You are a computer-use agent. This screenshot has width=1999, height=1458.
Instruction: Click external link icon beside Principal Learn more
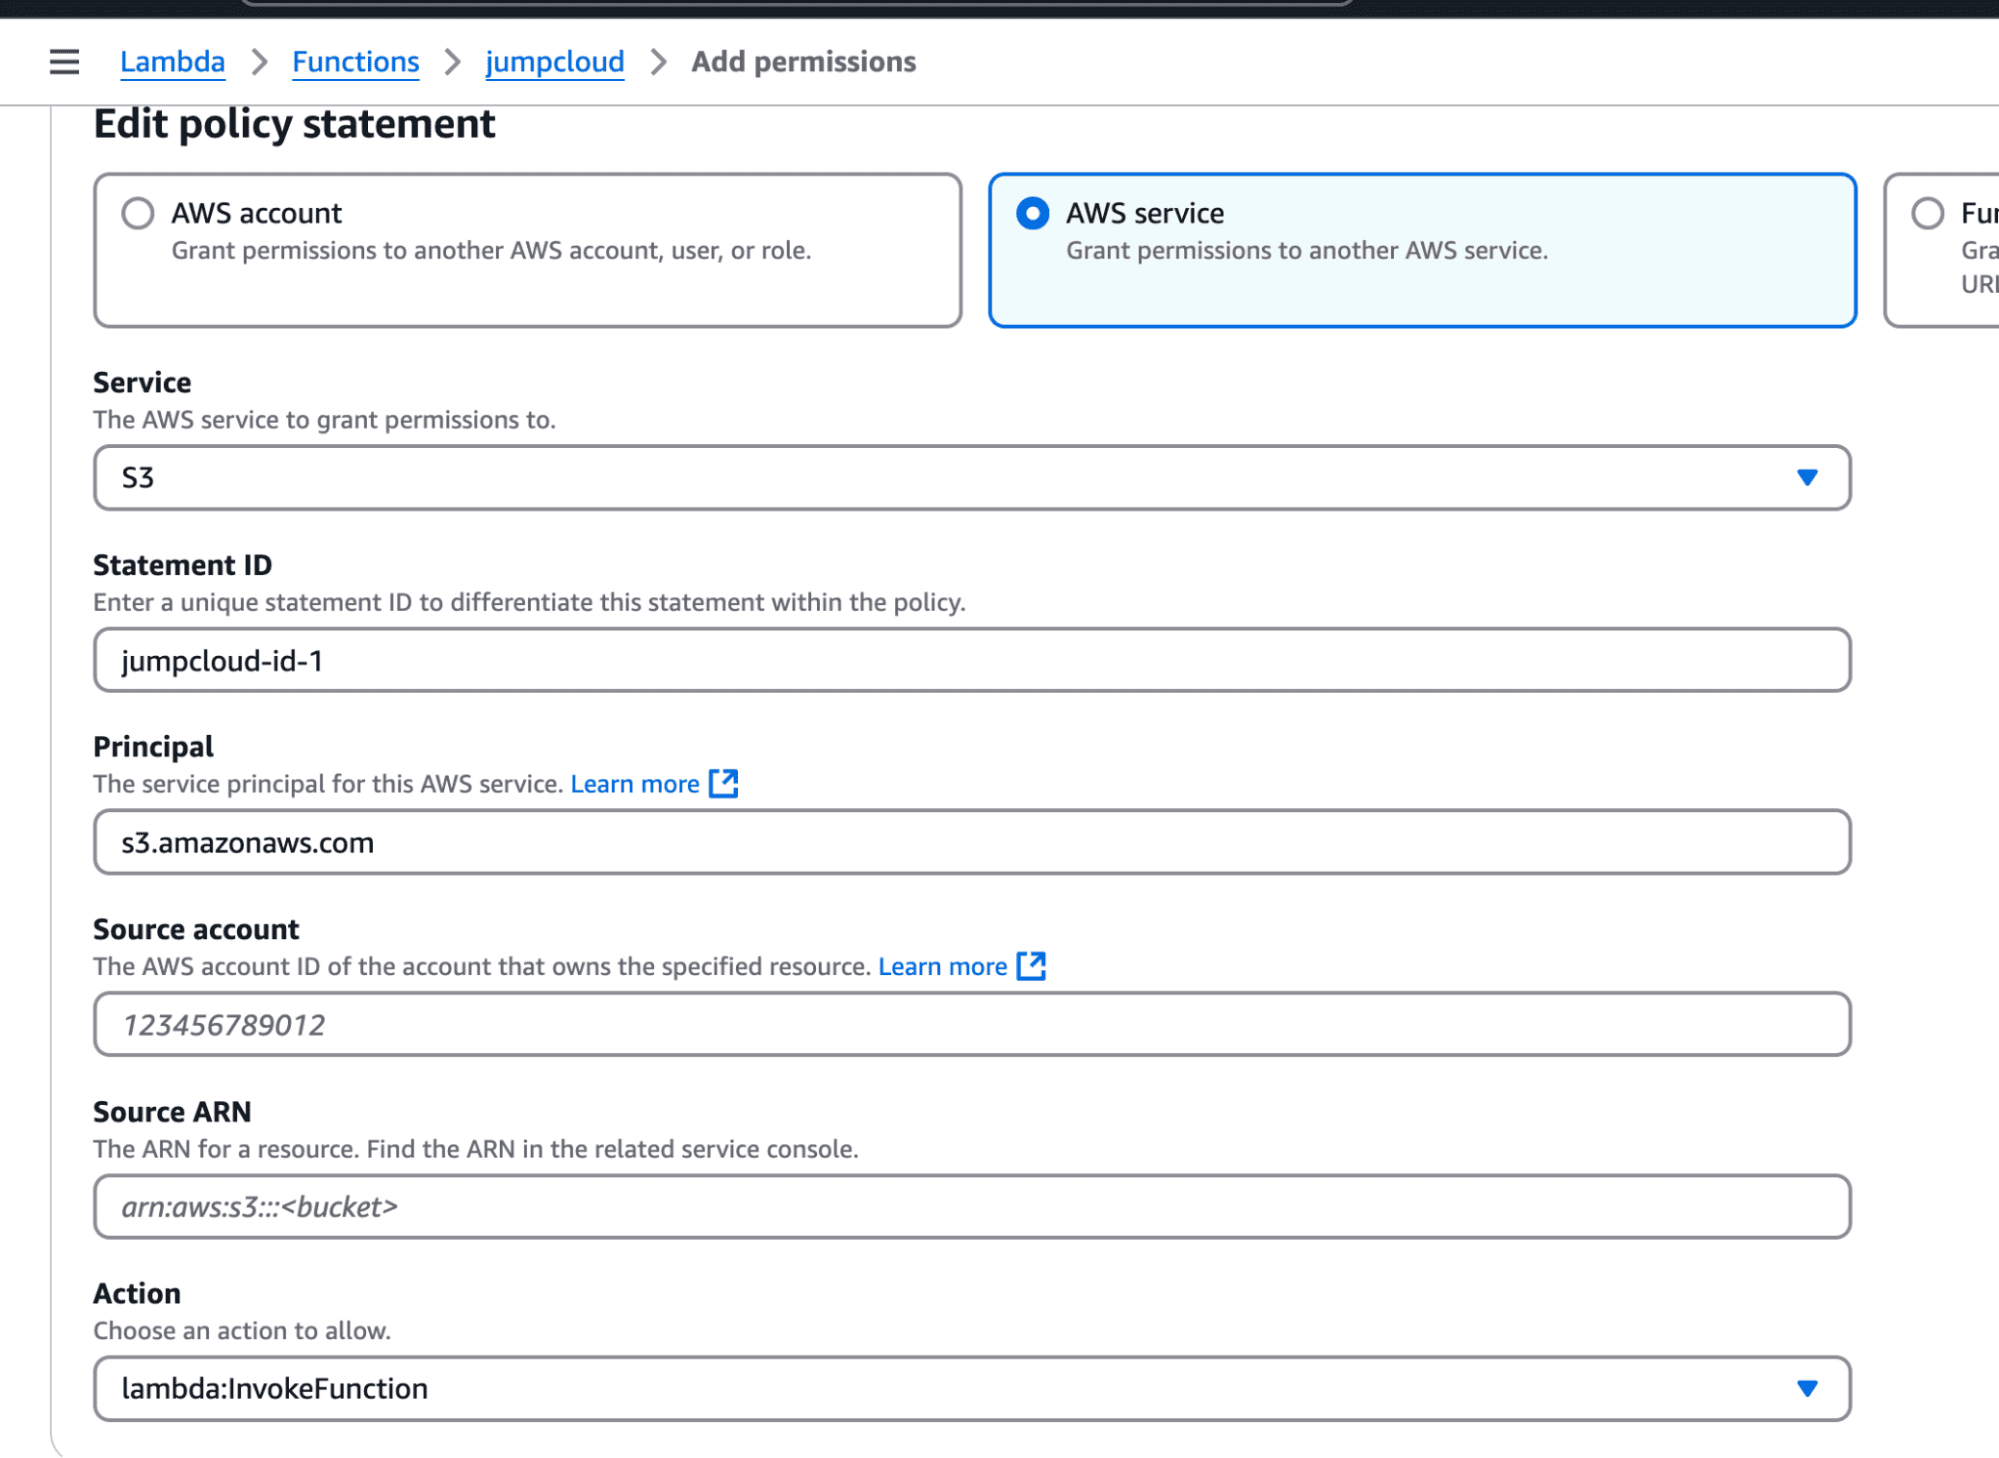pos(723,784)
